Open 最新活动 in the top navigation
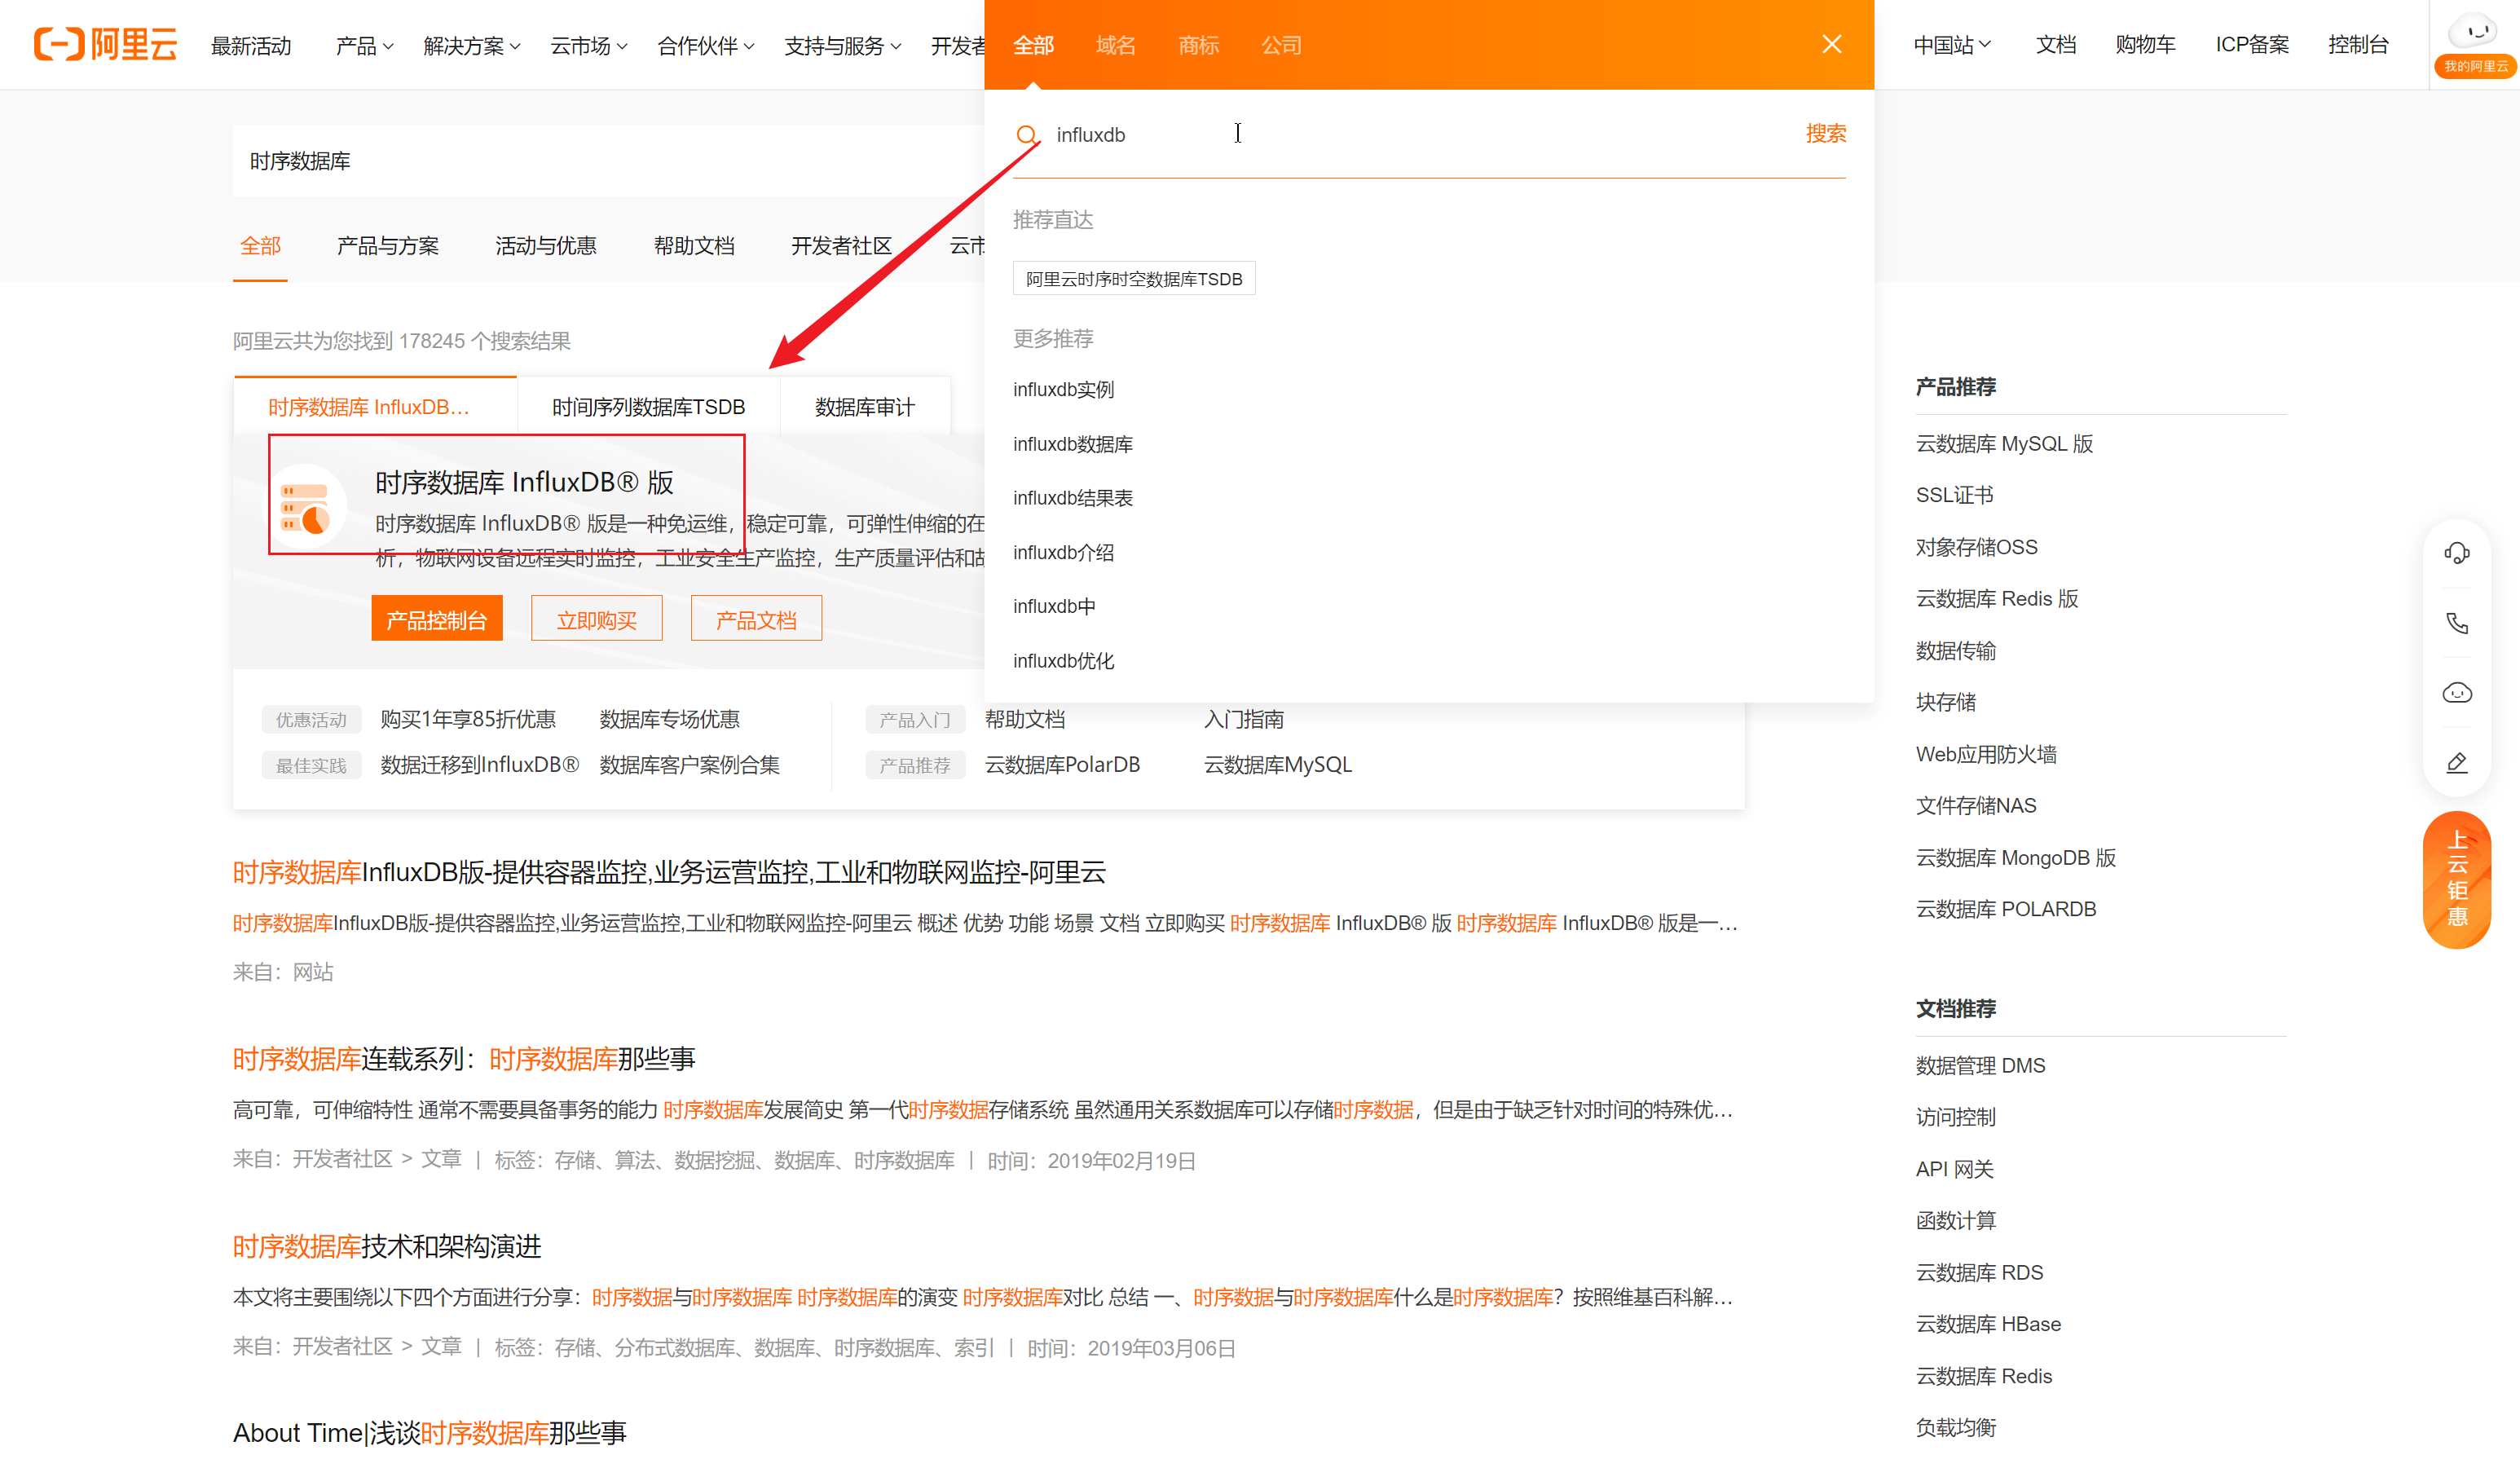Screen dimensions: 2520x1468 coord(251,46)
